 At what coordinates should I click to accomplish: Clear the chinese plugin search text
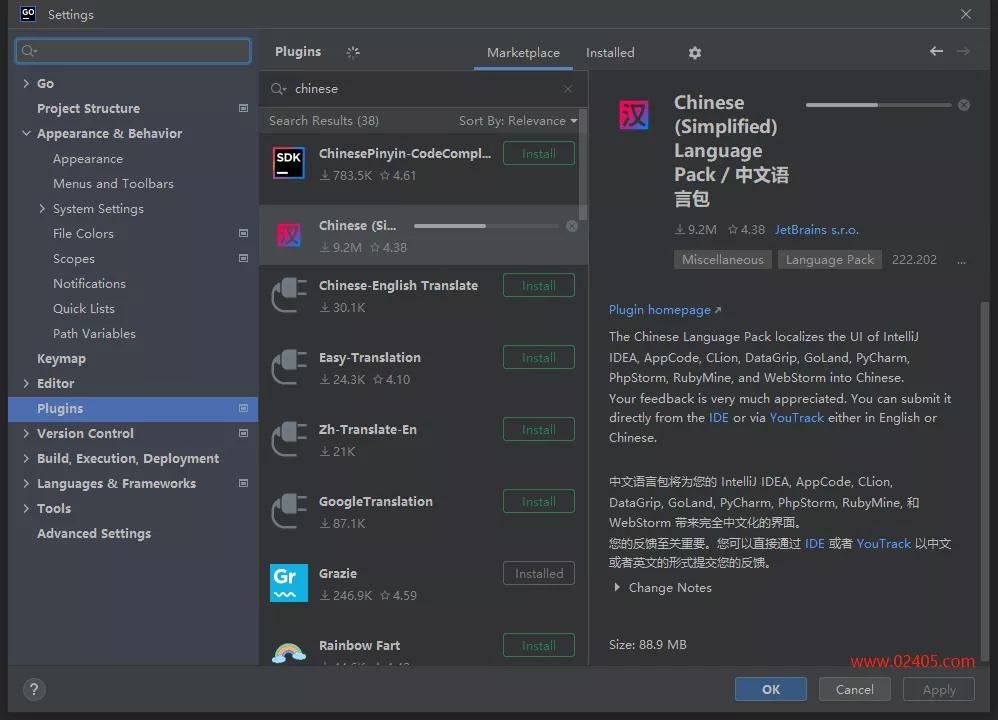click(x=568, y=89)
